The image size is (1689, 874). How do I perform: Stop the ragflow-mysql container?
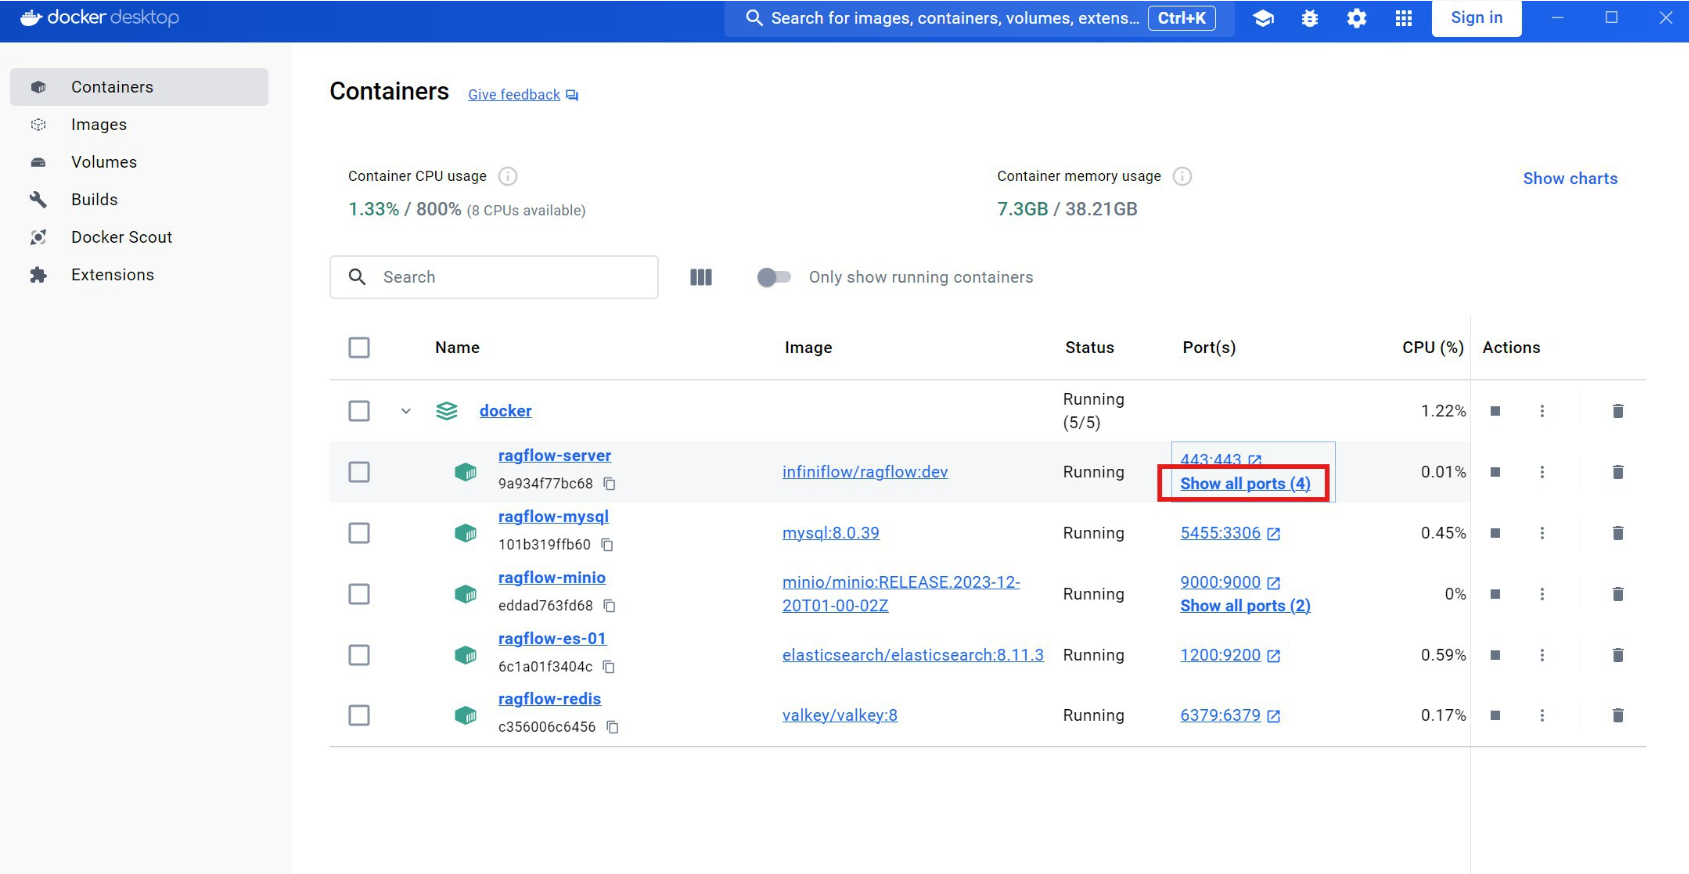click(x=1495, y=533)
